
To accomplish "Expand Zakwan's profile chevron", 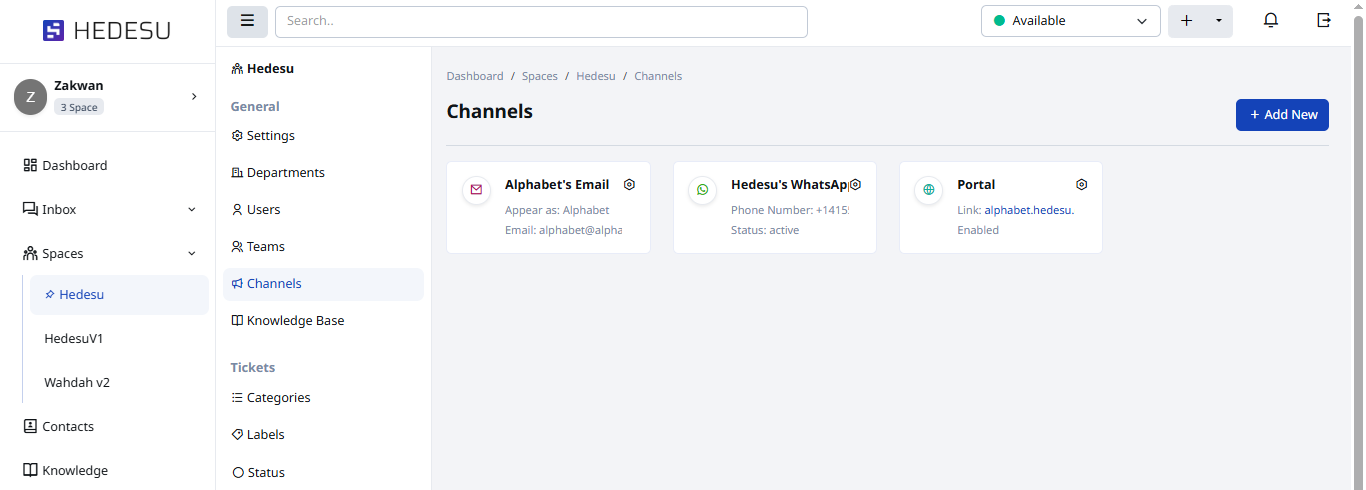I will click(x=194, y=96).
